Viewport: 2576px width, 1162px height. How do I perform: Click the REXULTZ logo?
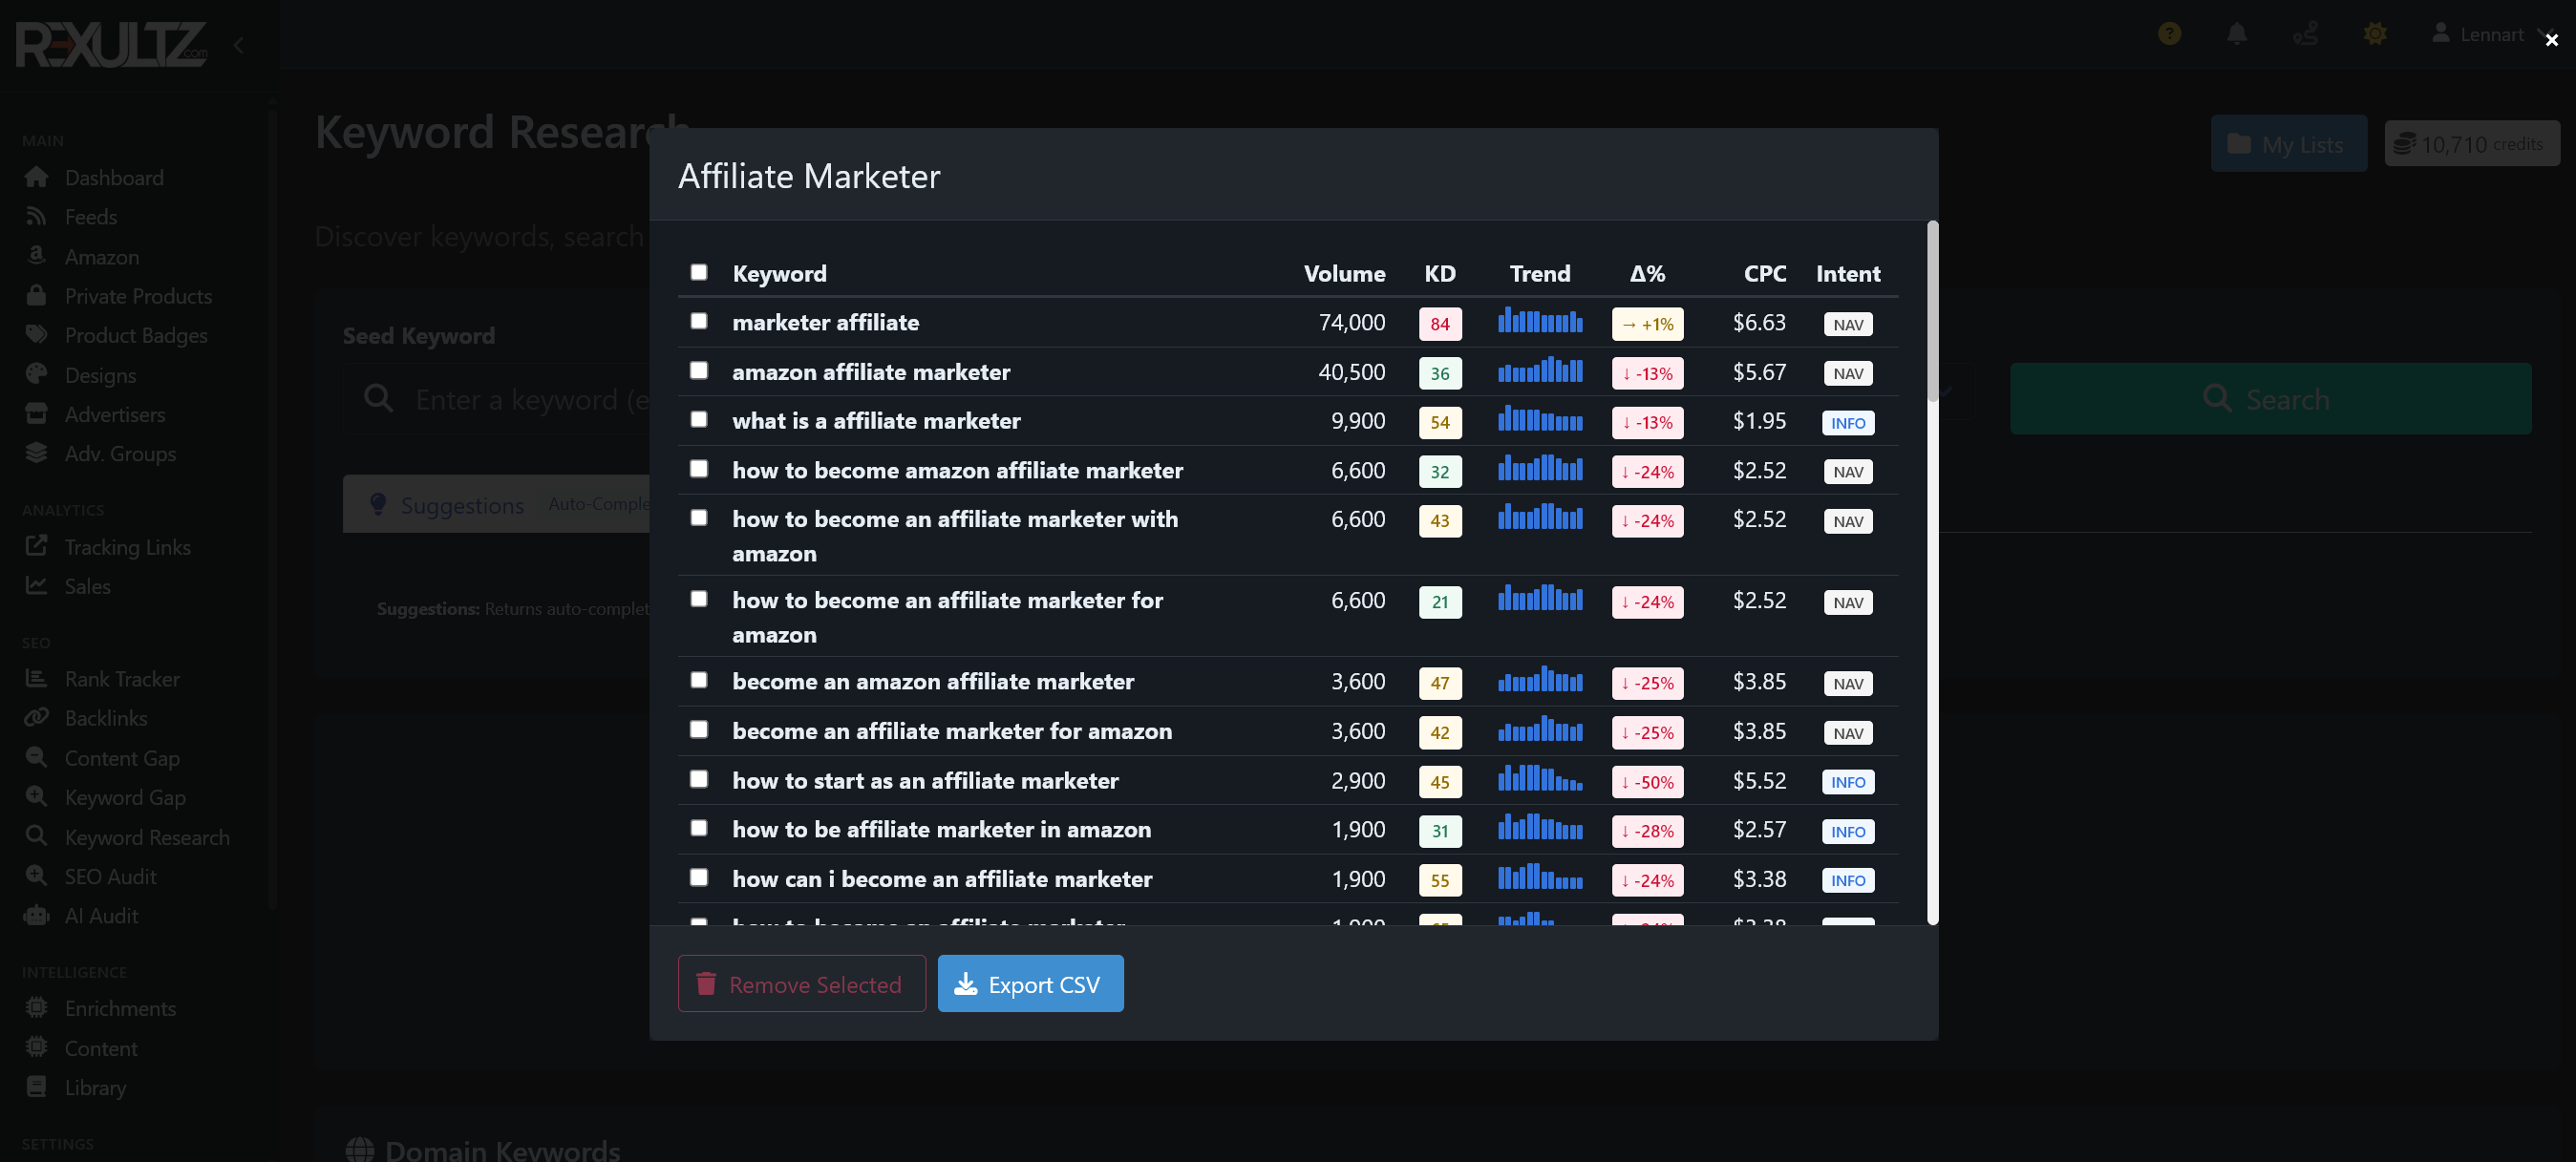110,45
